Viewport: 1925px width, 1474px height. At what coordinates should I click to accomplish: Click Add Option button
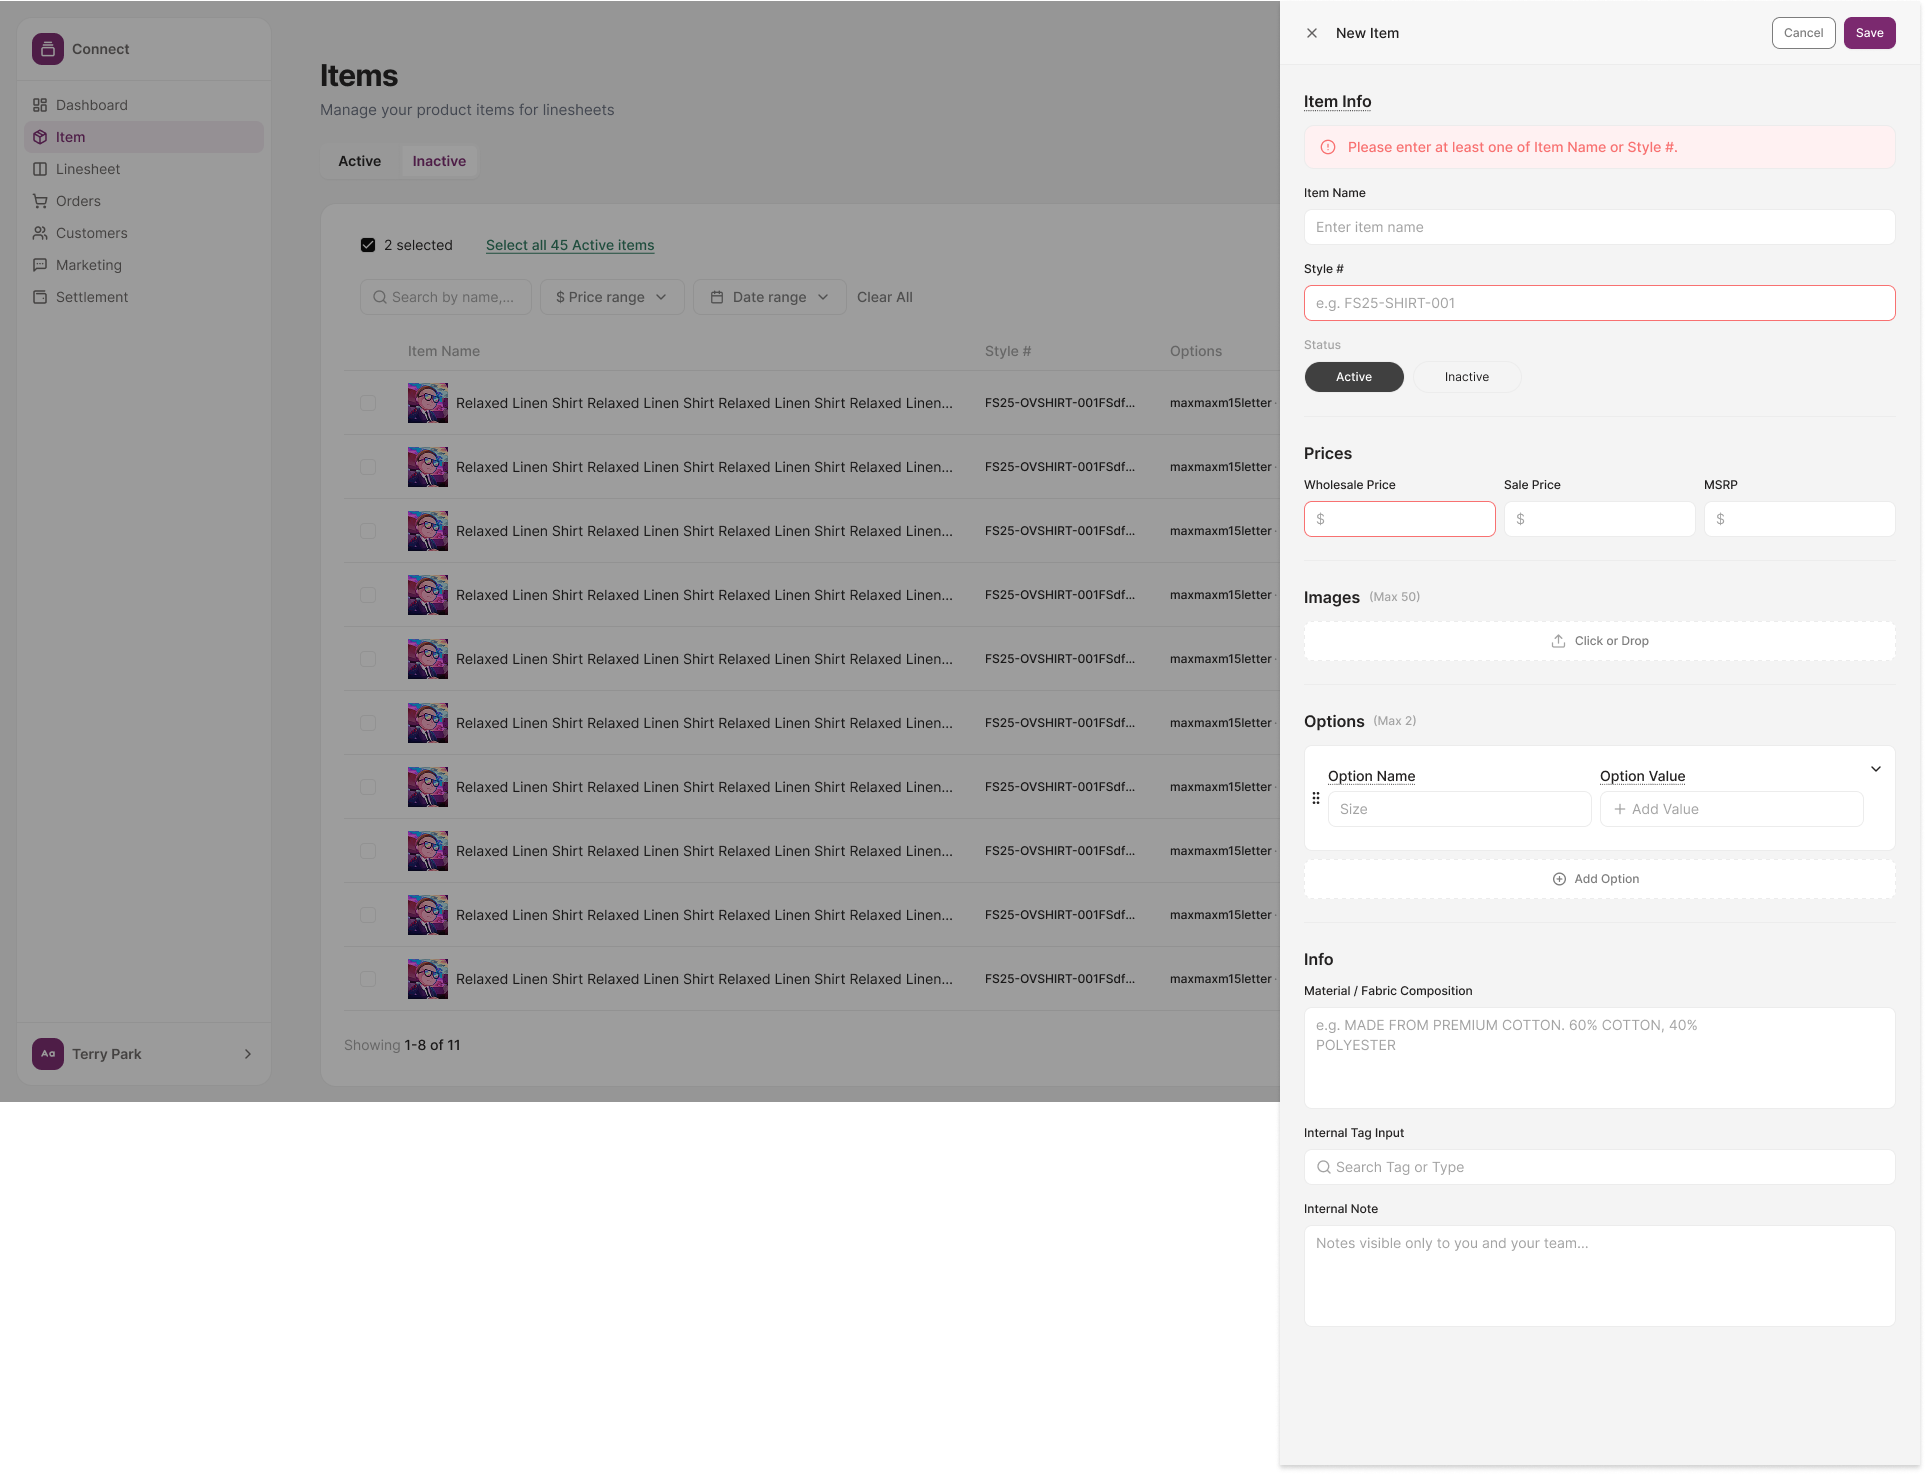click(x=1599, y=879)
